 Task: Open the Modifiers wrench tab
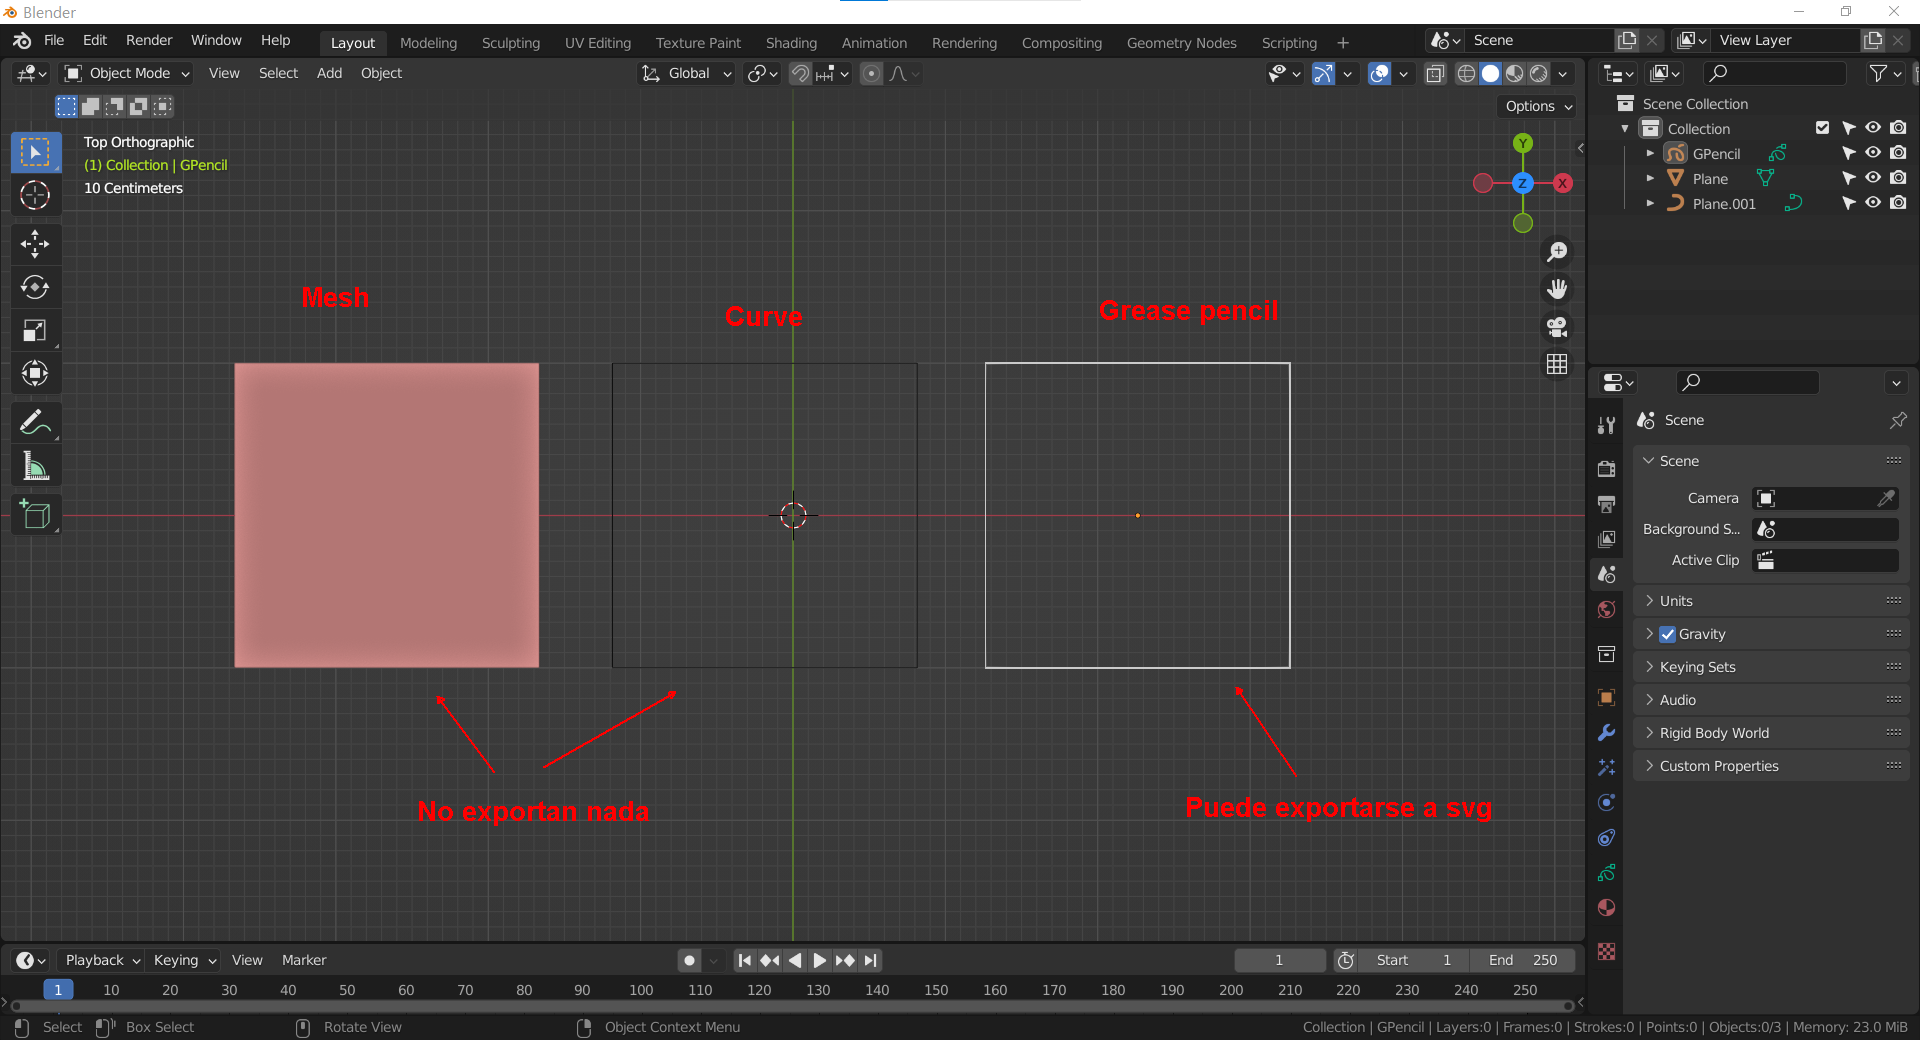(1606, 732)
